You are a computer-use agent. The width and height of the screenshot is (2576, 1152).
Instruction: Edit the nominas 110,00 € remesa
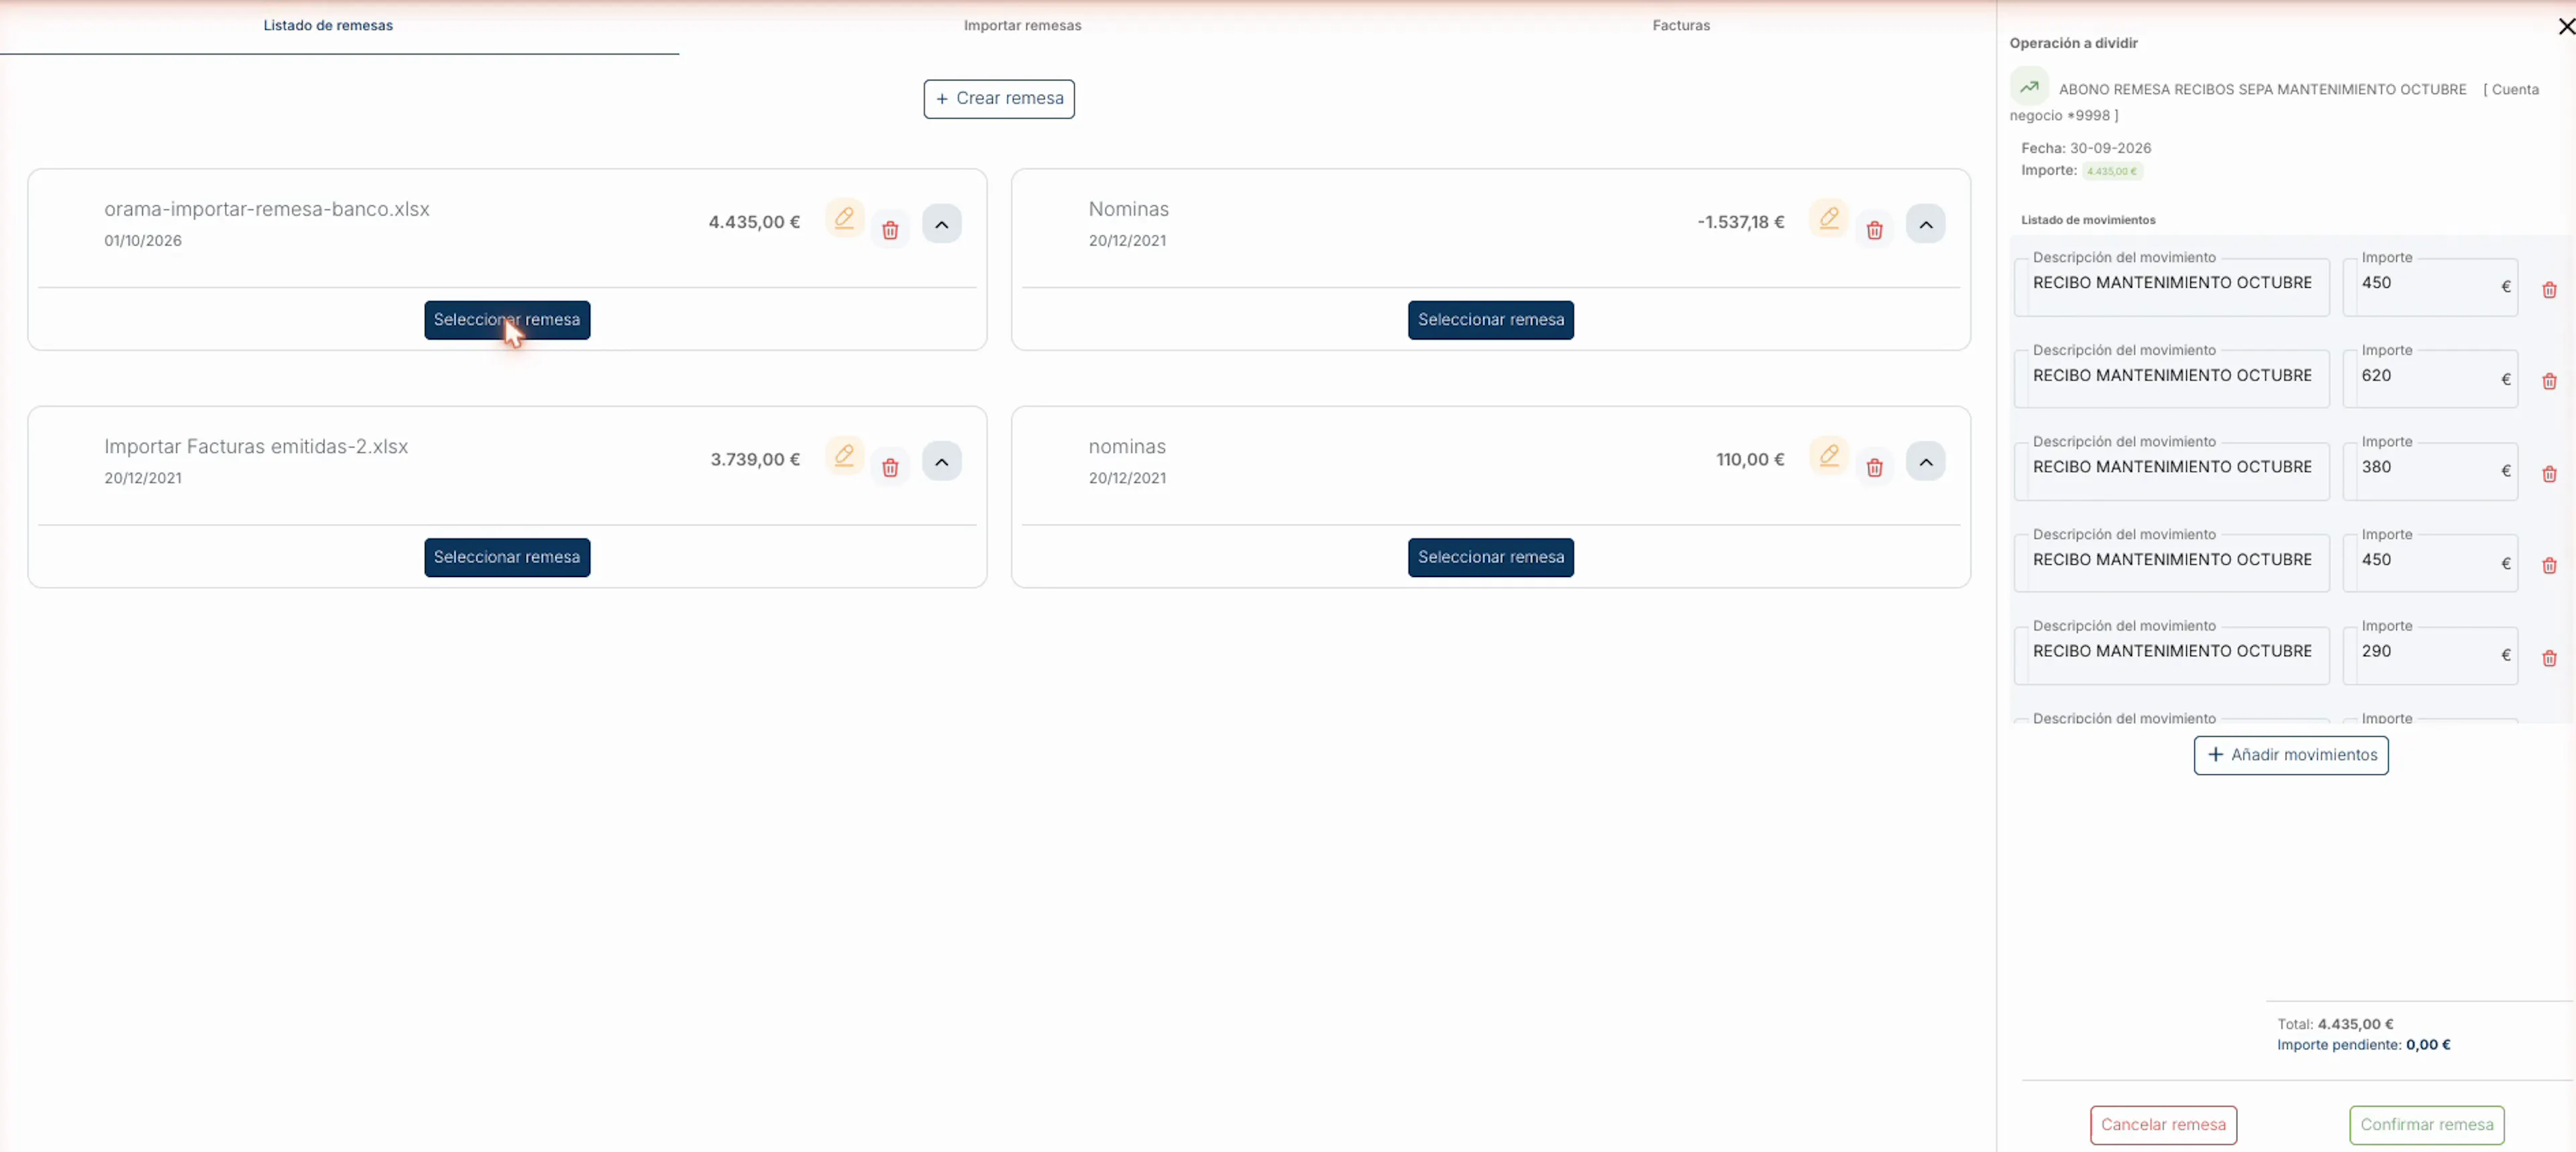pyautogui.click(x=1828, y=456)
